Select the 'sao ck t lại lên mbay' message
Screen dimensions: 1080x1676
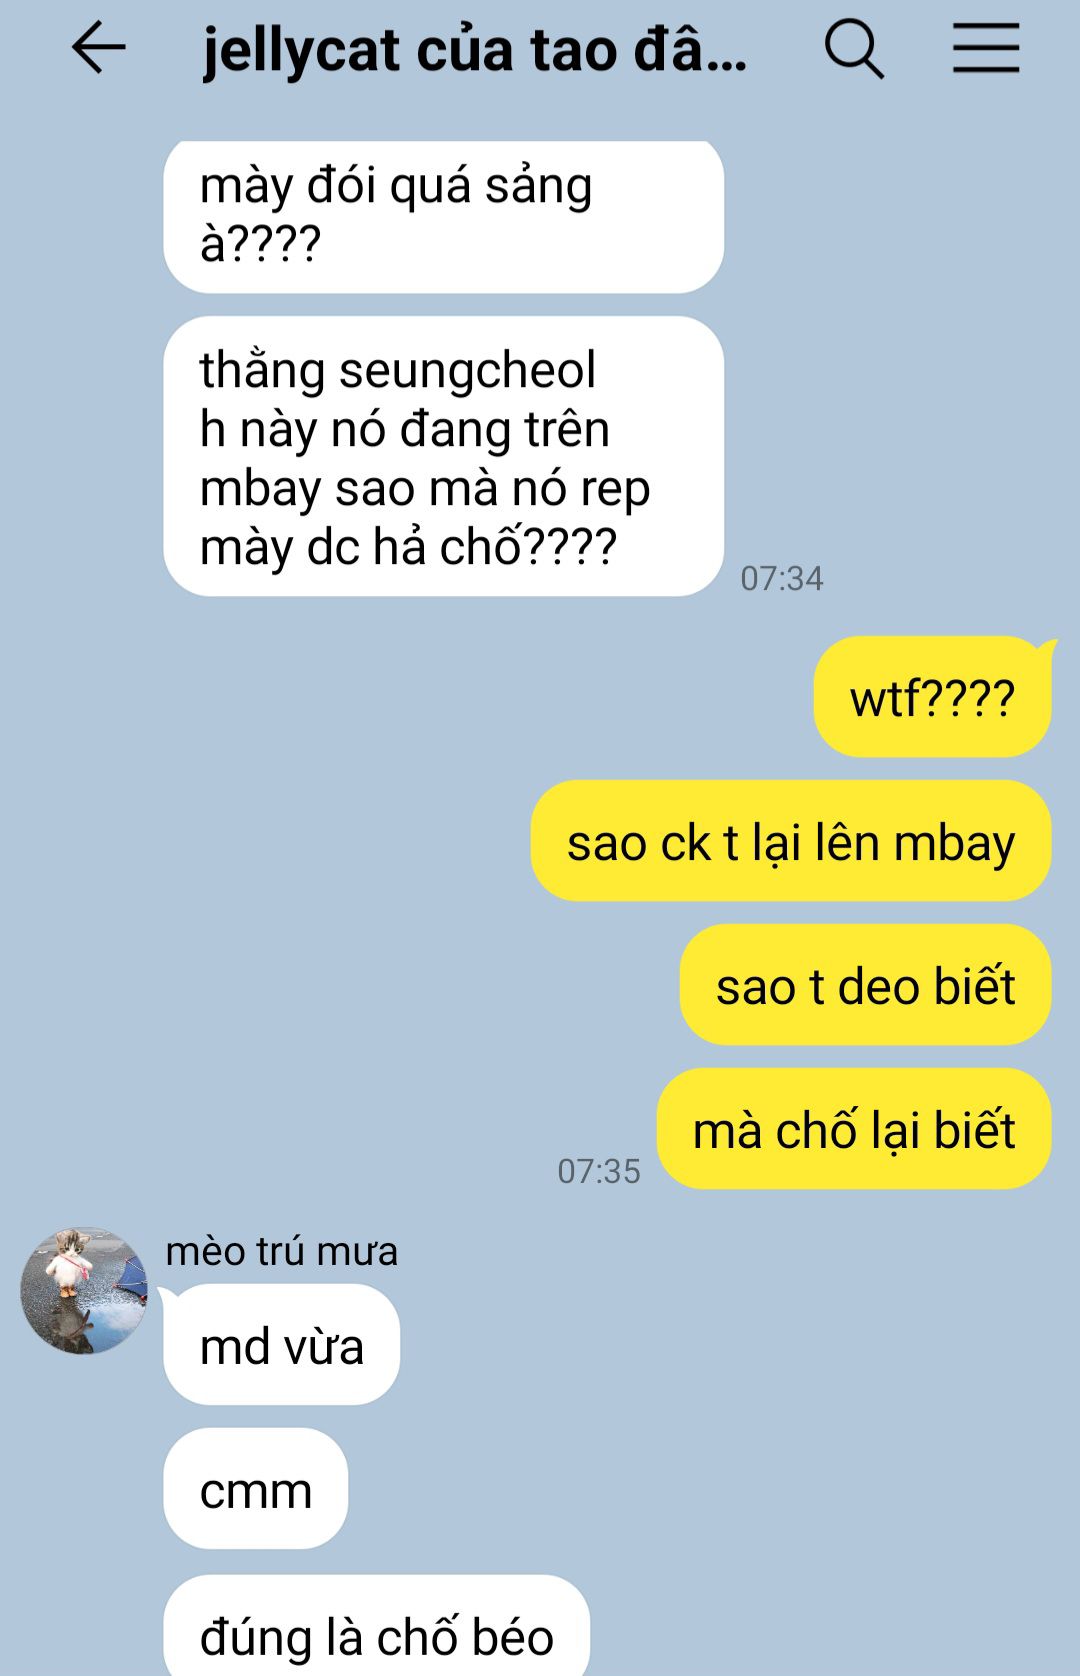791,841
